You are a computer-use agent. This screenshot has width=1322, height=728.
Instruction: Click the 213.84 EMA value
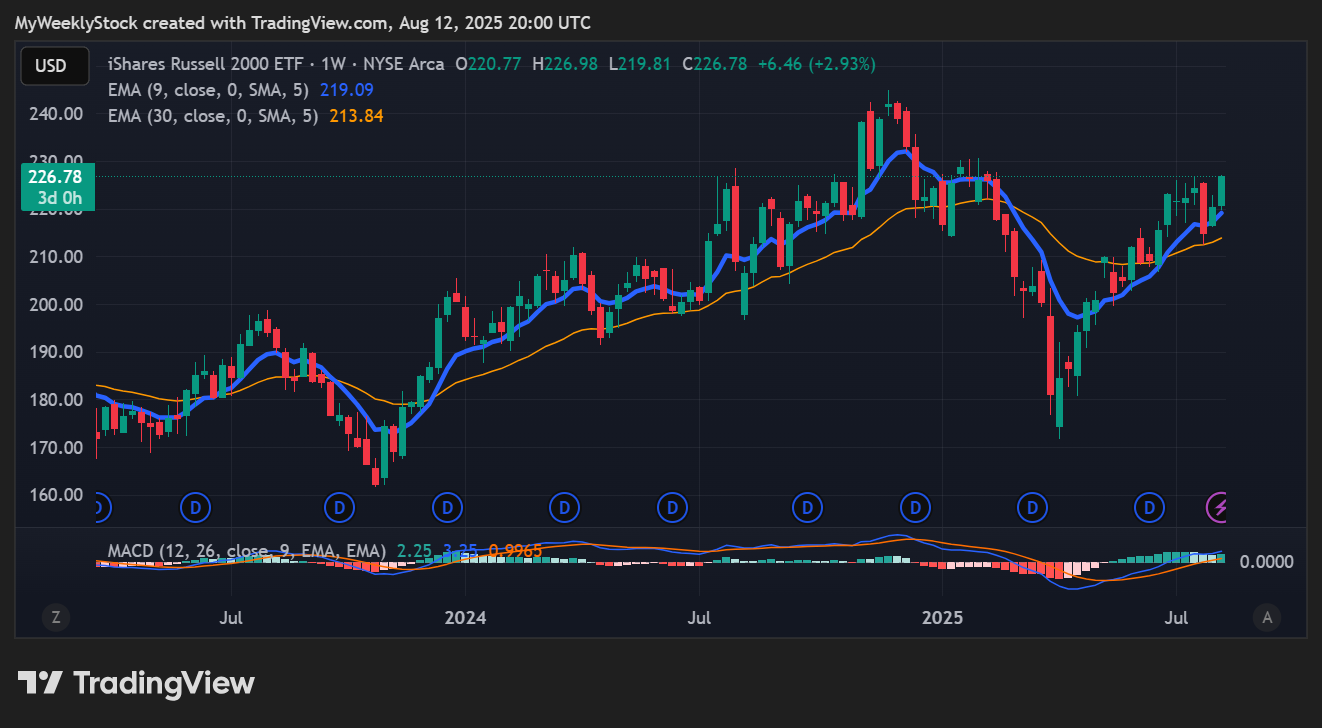point(356,116)
